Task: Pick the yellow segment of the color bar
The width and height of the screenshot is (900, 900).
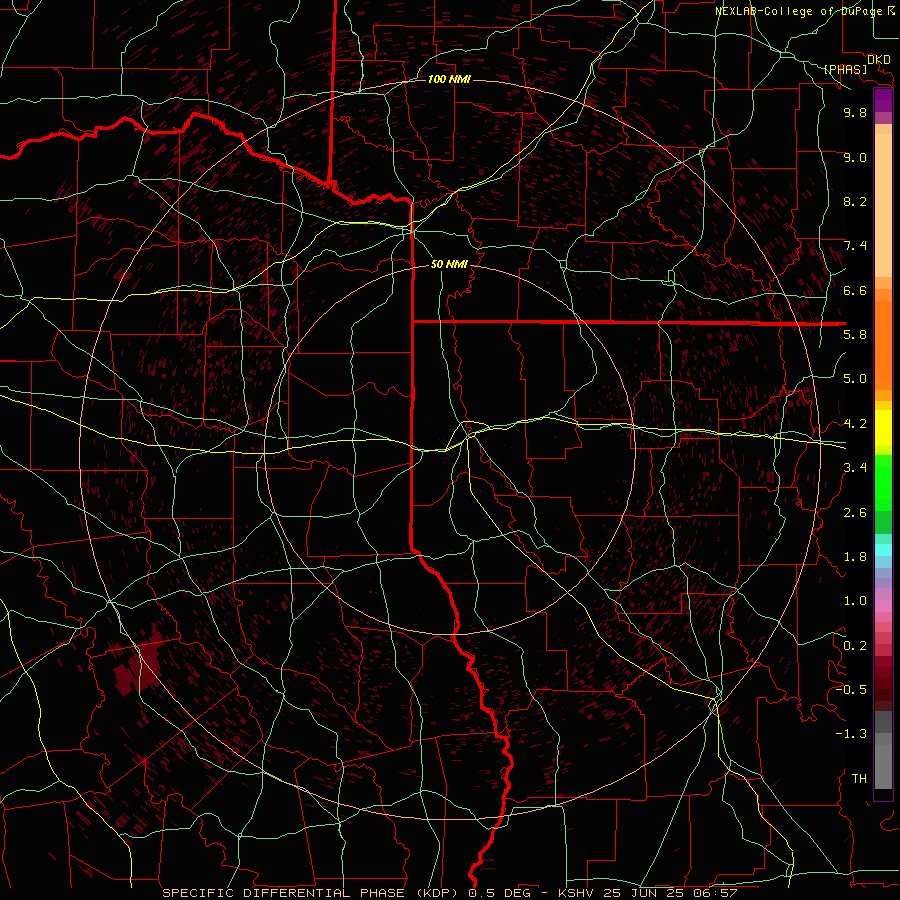Action: click(x=883, y=428)
